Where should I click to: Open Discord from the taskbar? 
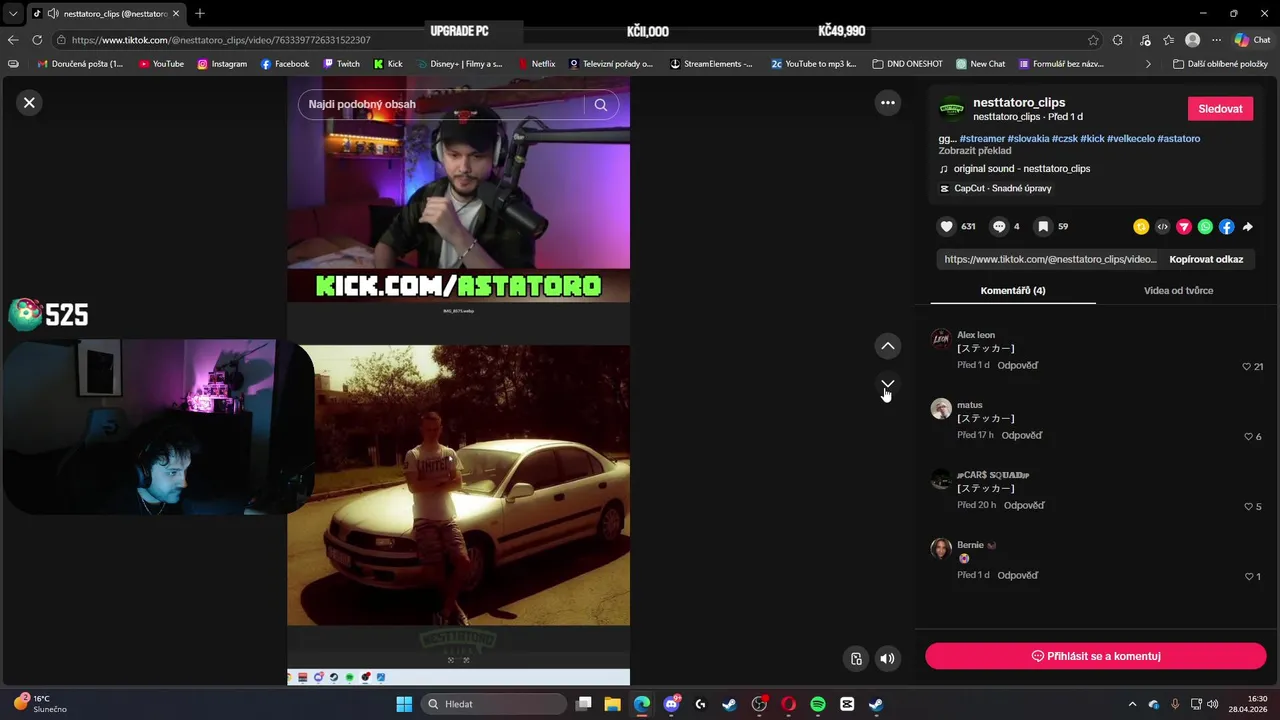pyautogui.click(x=671, y=704)
